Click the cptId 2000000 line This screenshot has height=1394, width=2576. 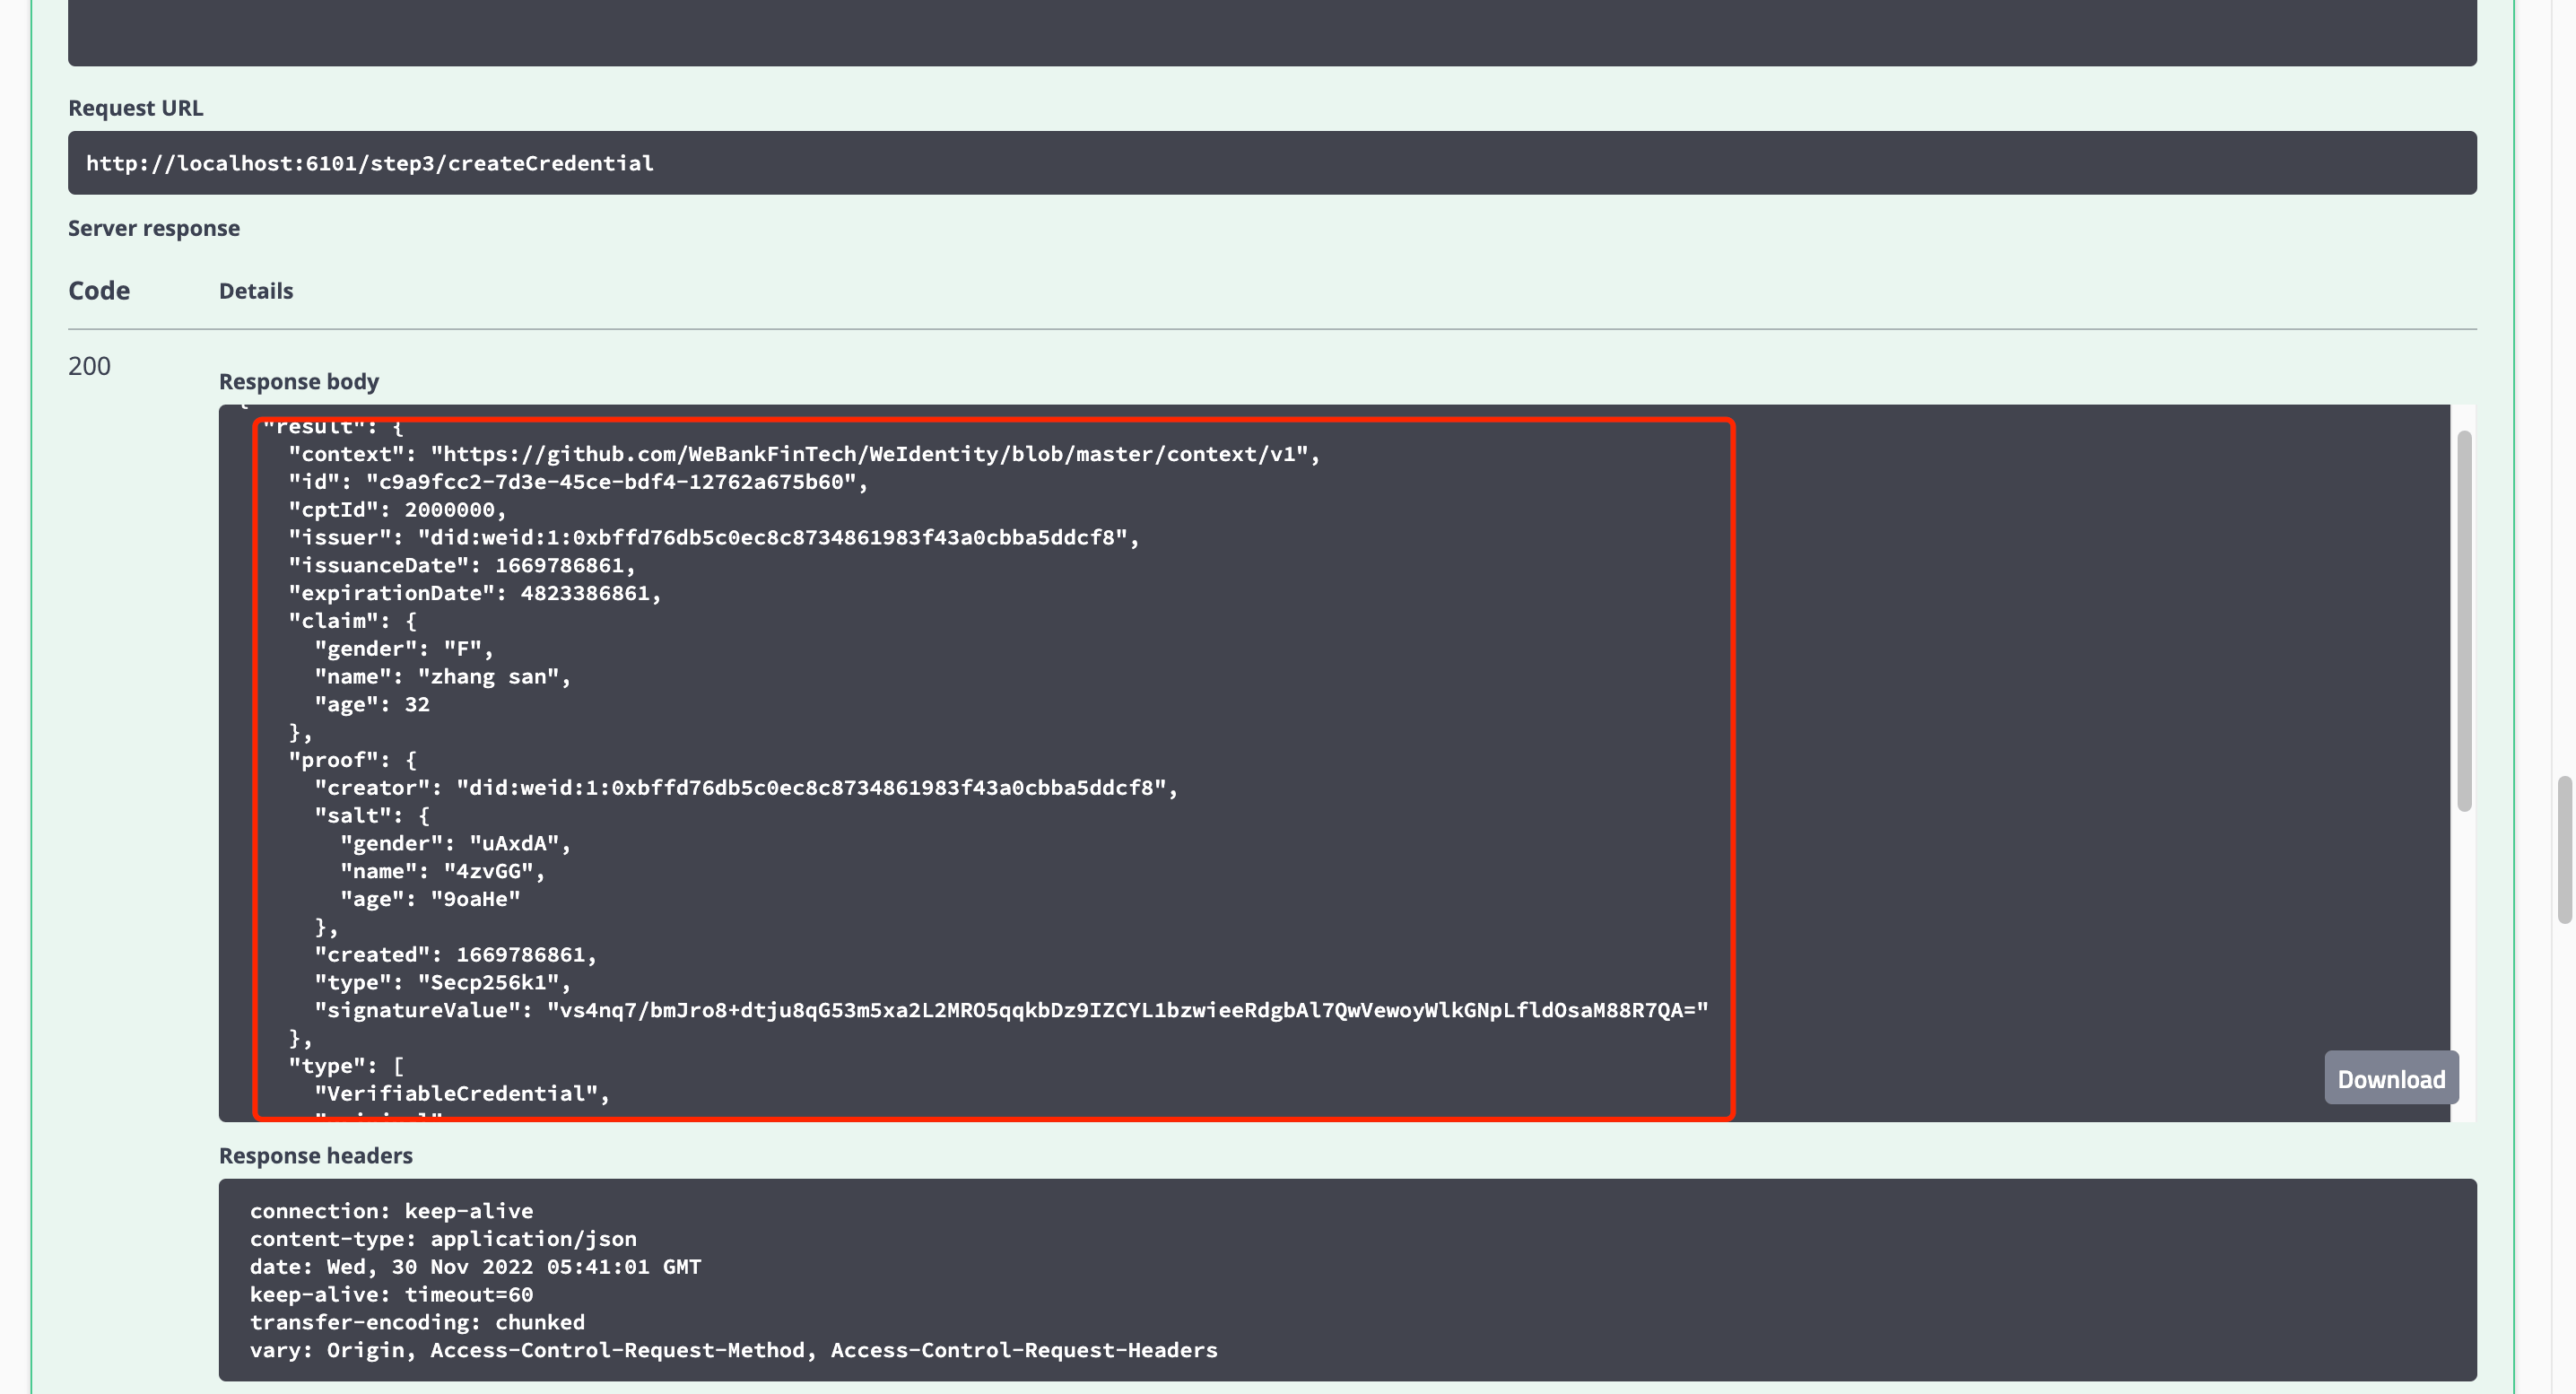(x=397, y=510)
